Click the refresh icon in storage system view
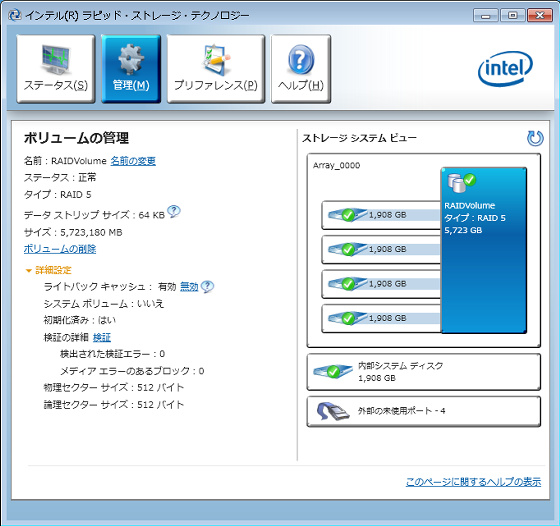560x526 pixels. 535,138
